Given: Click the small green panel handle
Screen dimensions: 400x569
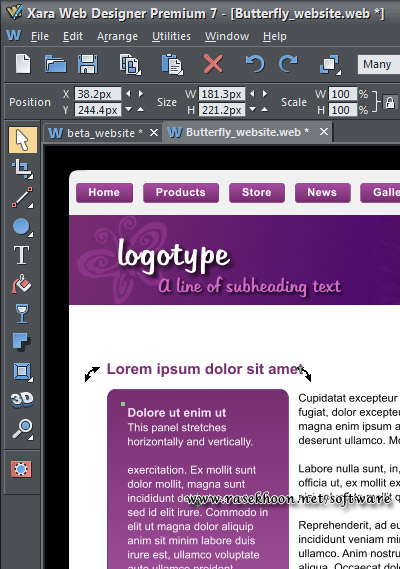Looking at the screenshot, I should [x=123, y=404].
